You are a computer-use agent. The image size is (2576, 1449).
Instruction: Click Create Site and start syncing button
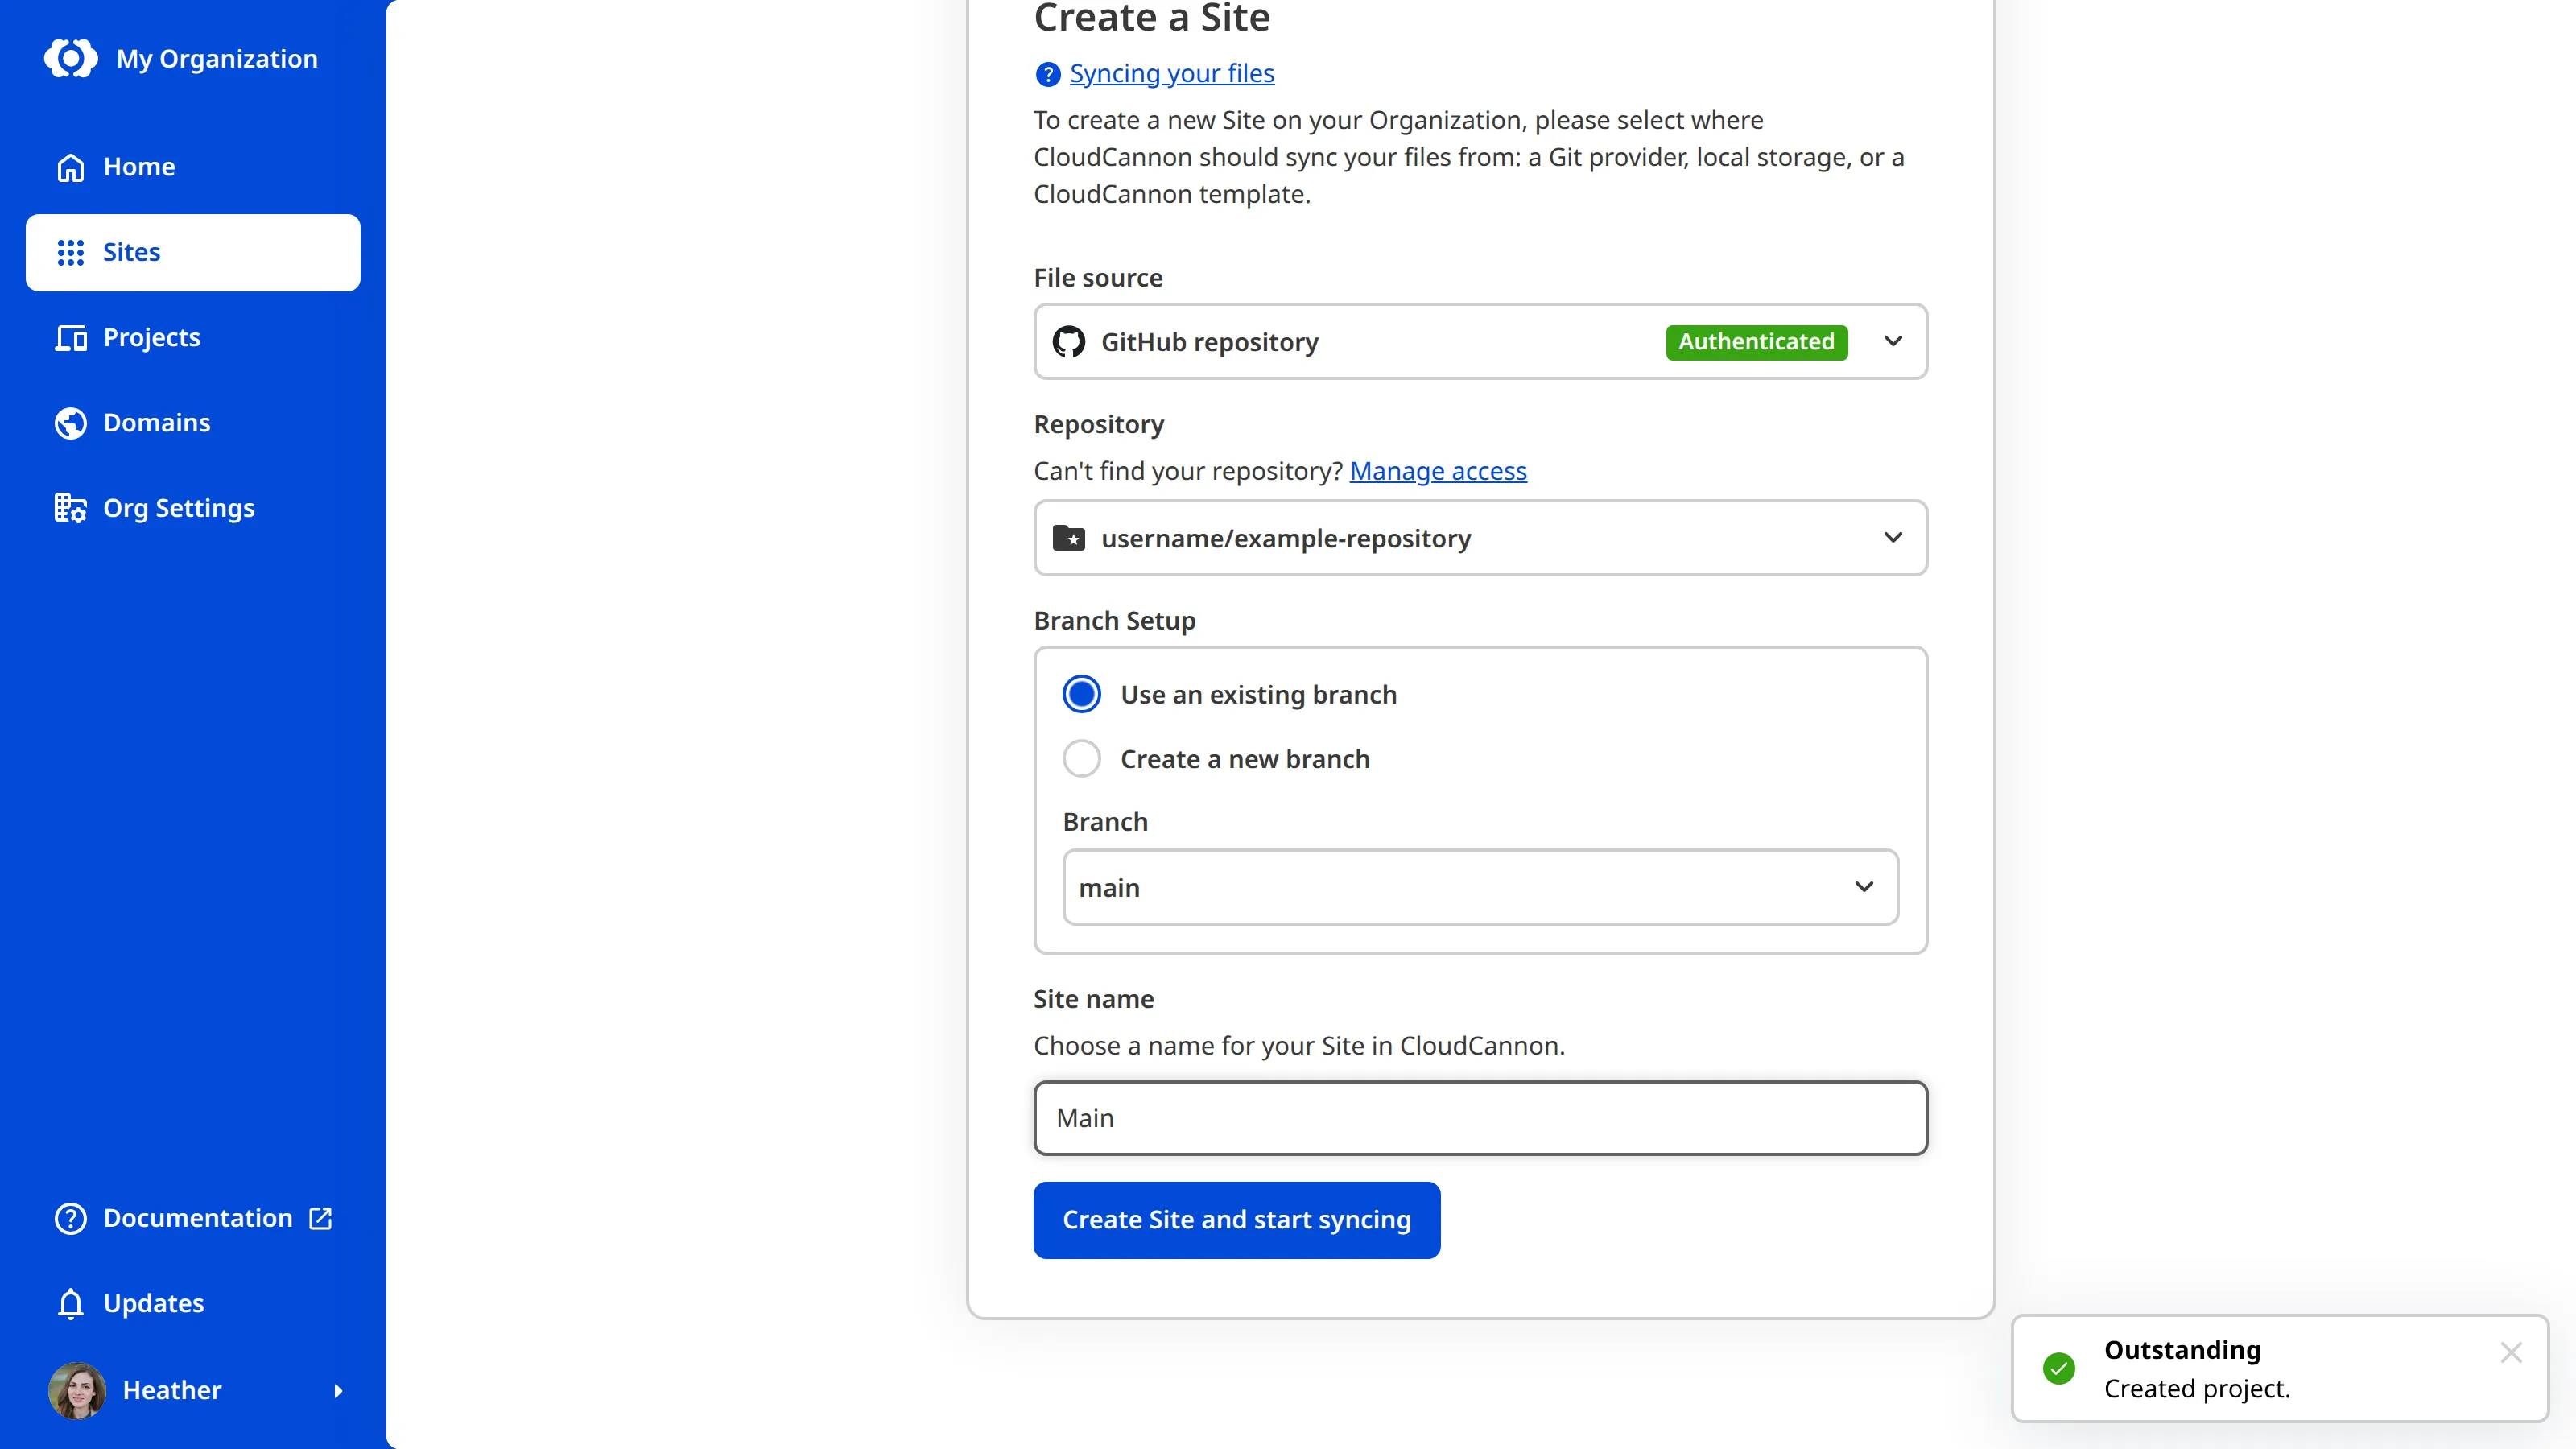click(x=1236, y=1220)
